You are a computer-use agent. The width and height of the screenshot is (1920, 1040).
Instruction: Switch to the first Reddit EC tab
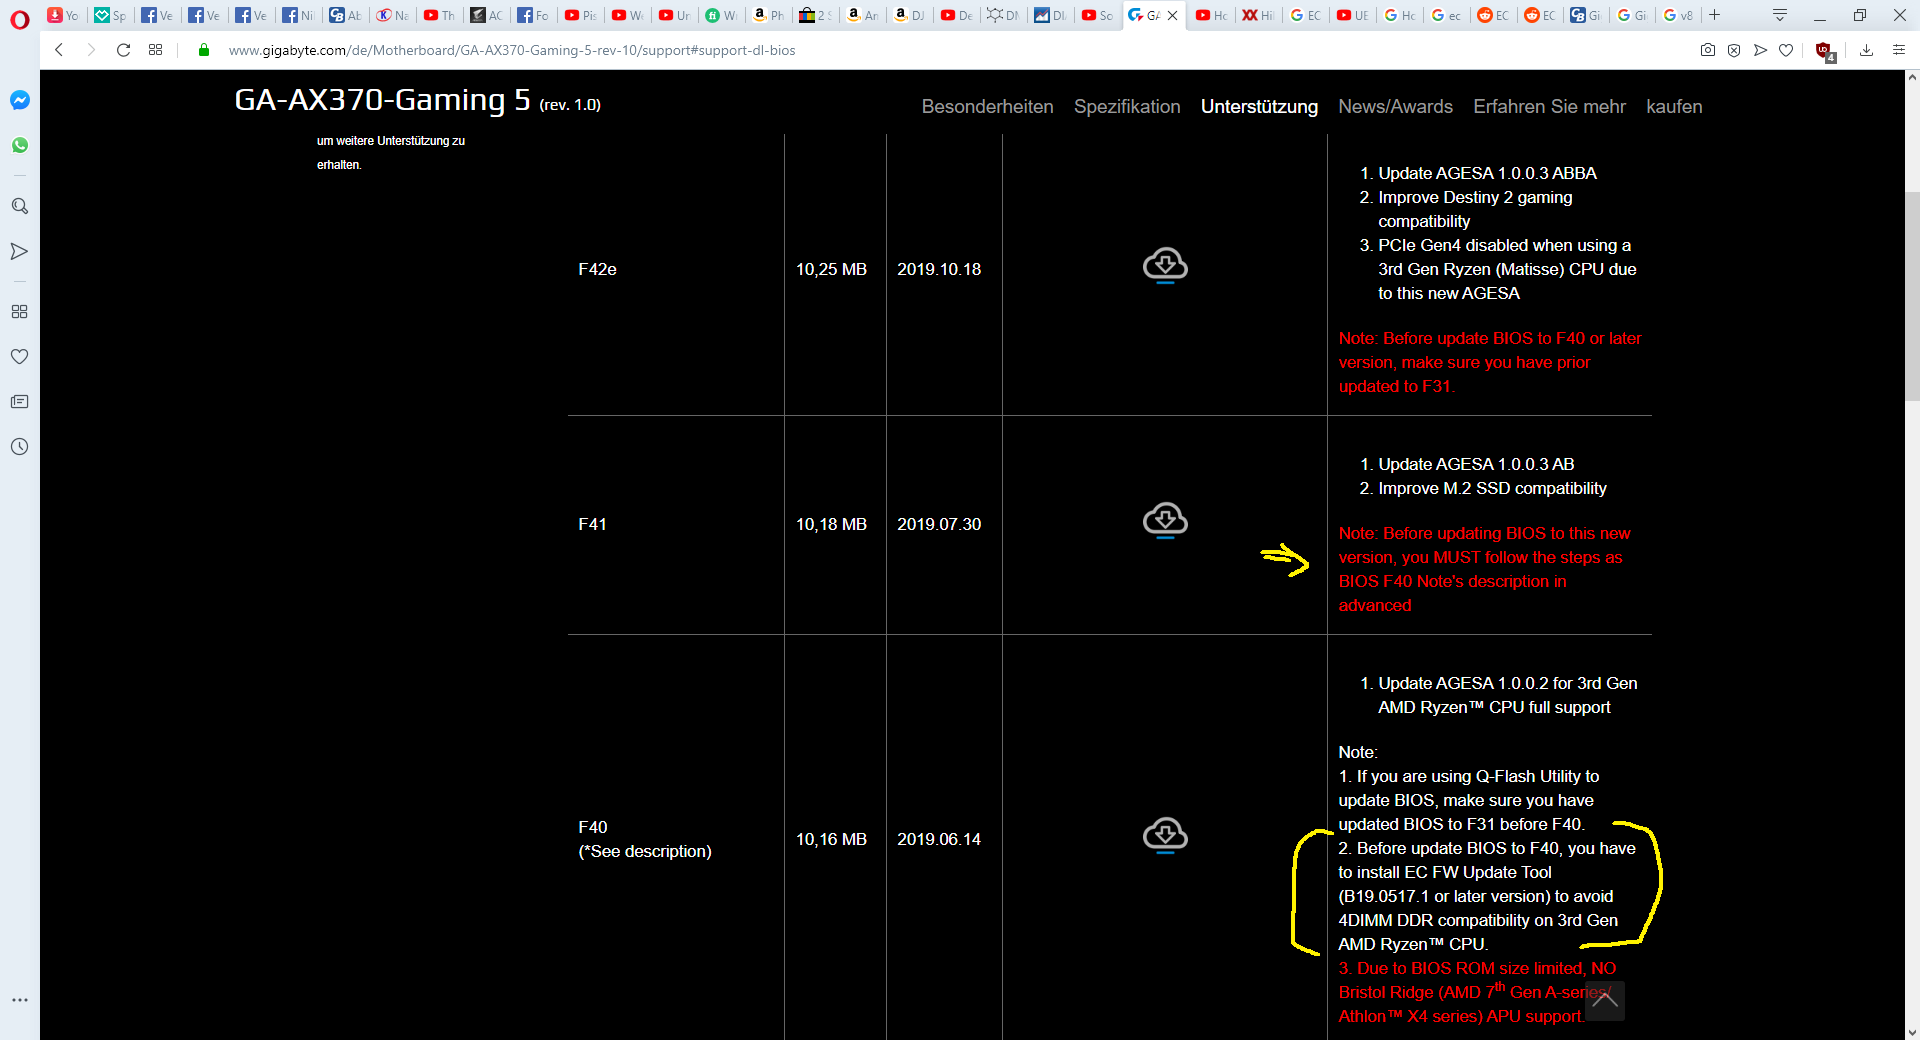pyautogui.click(x=1493, y=15)
